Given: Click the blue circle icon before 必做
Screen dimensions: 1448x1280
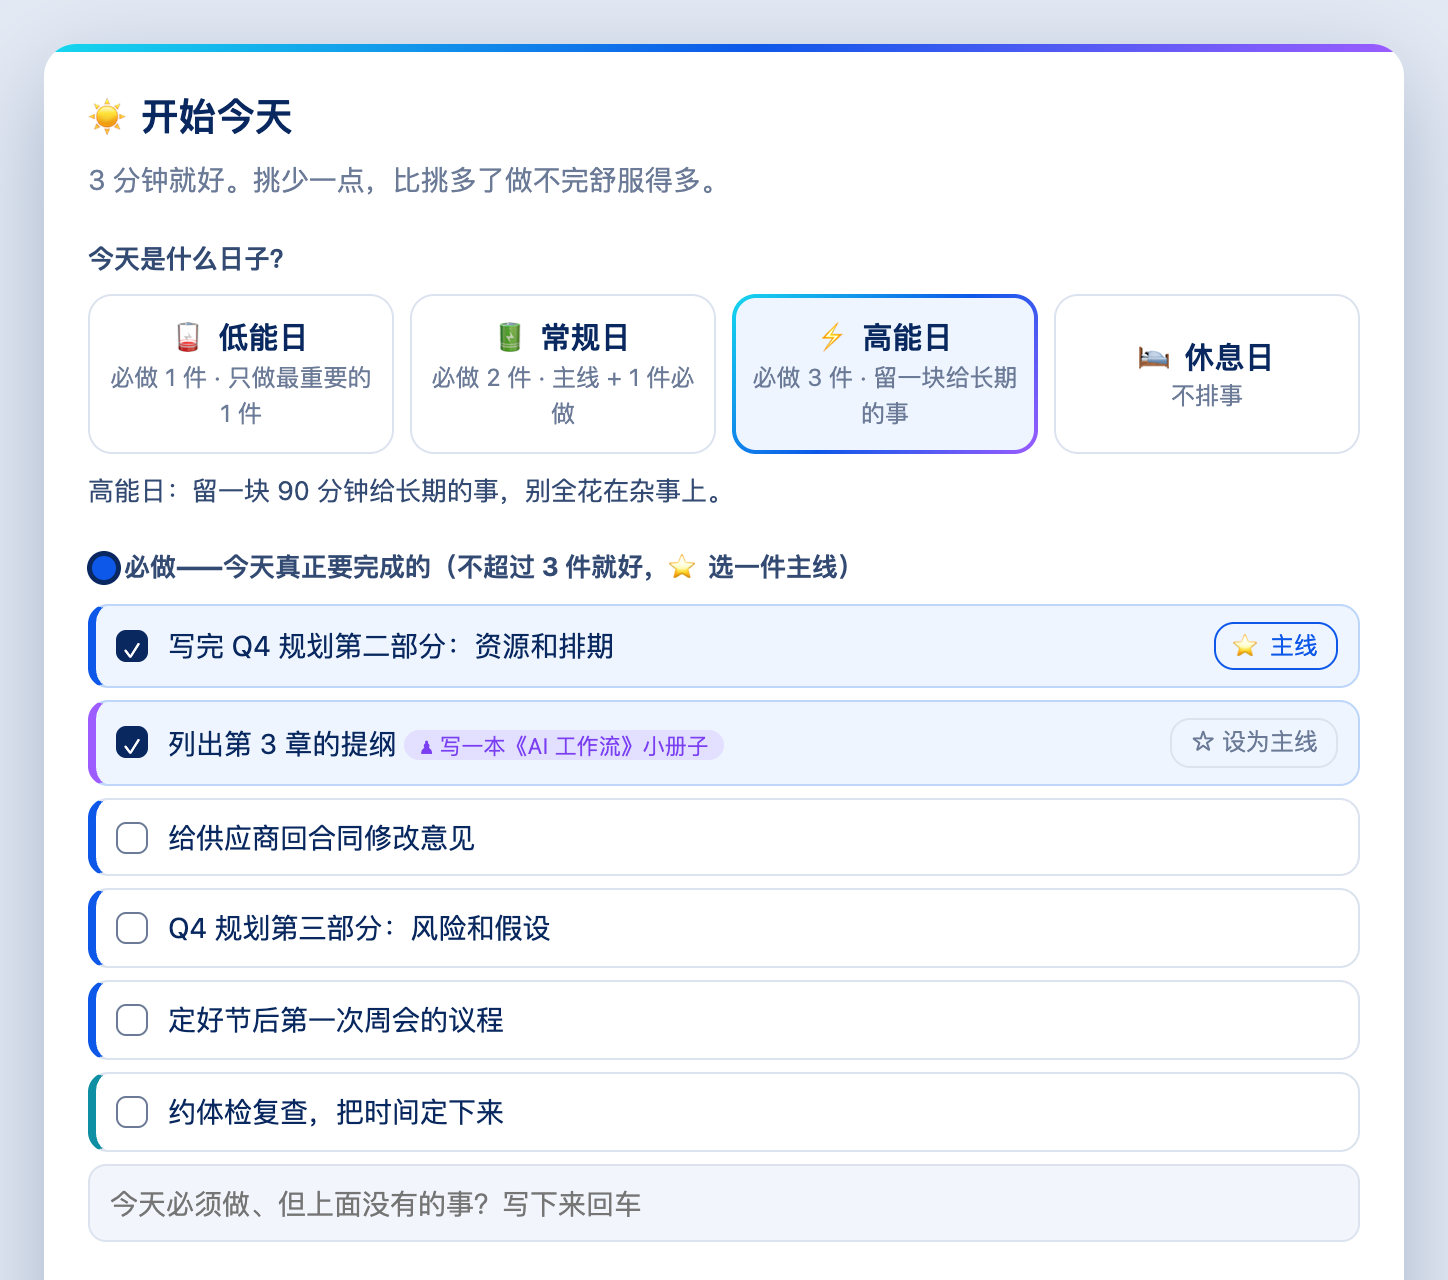Looking at the screenshot, I should [x=104, y=568].
